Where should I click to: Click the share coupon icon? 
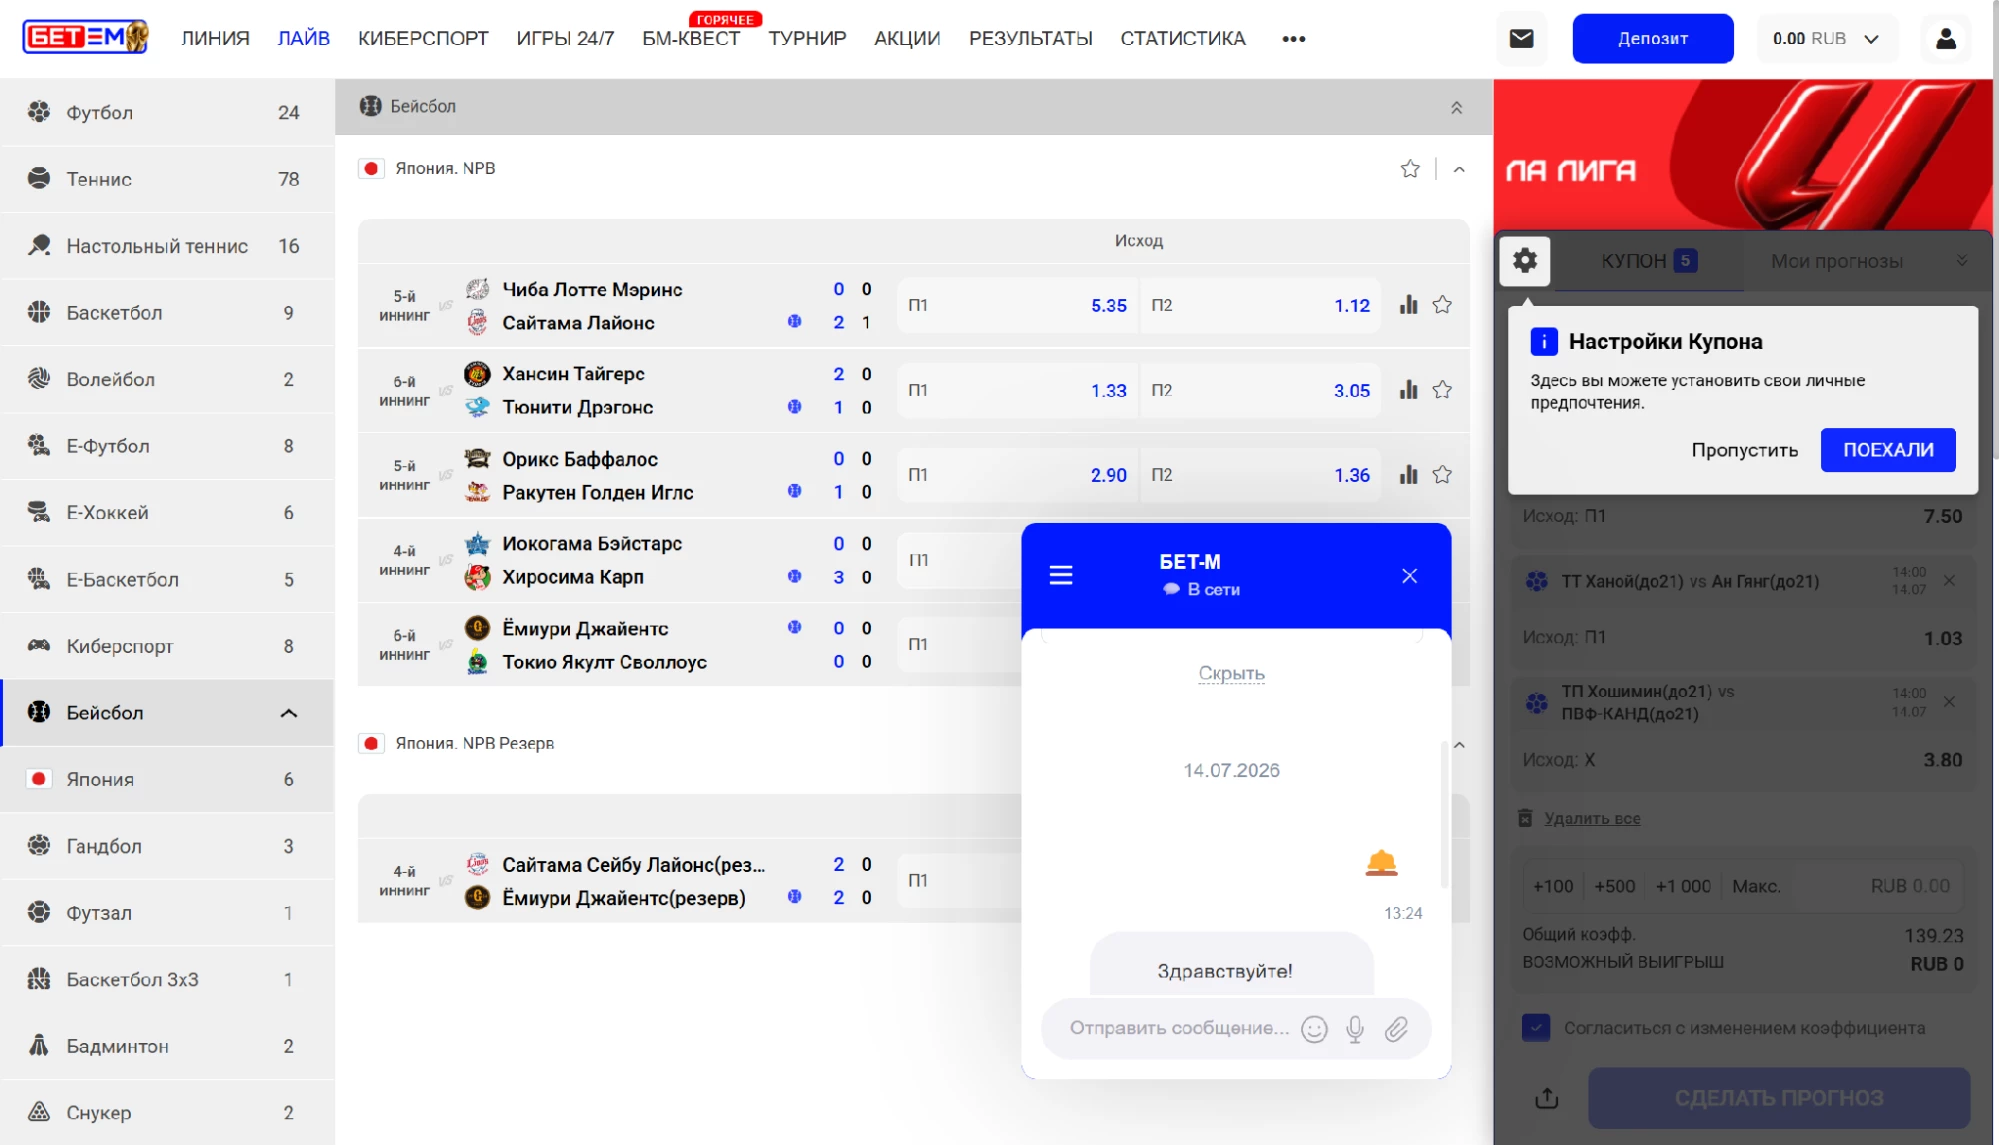1546,1098
